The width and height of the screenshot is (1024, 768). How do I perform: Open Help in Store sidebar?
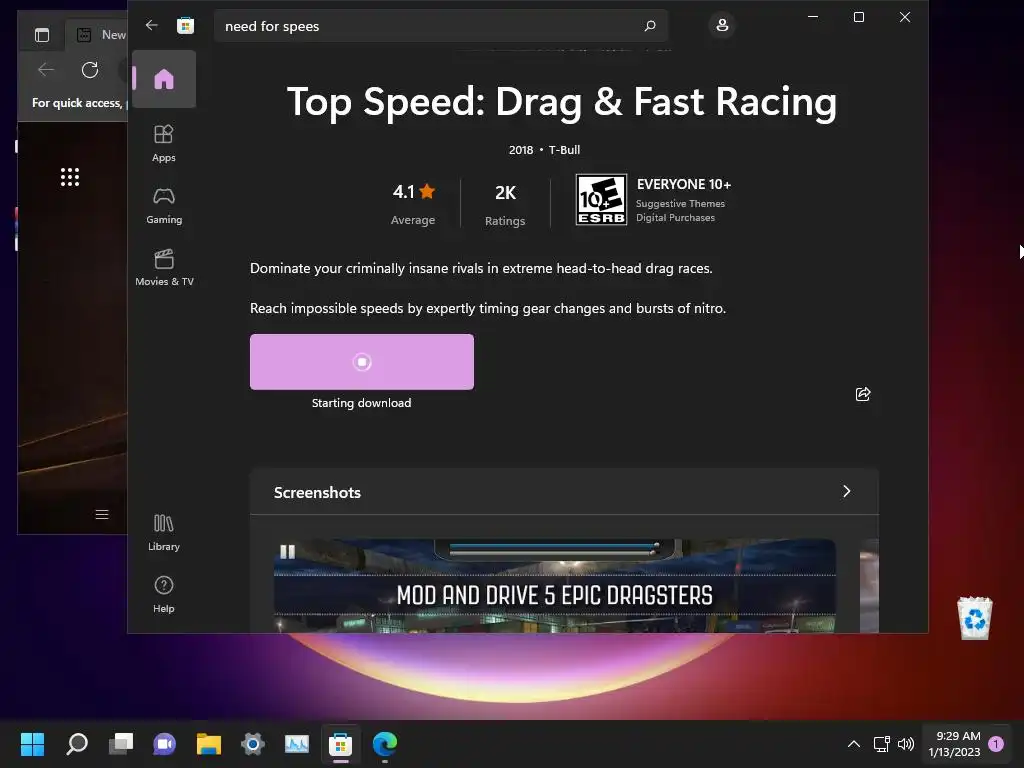[164, 594]
